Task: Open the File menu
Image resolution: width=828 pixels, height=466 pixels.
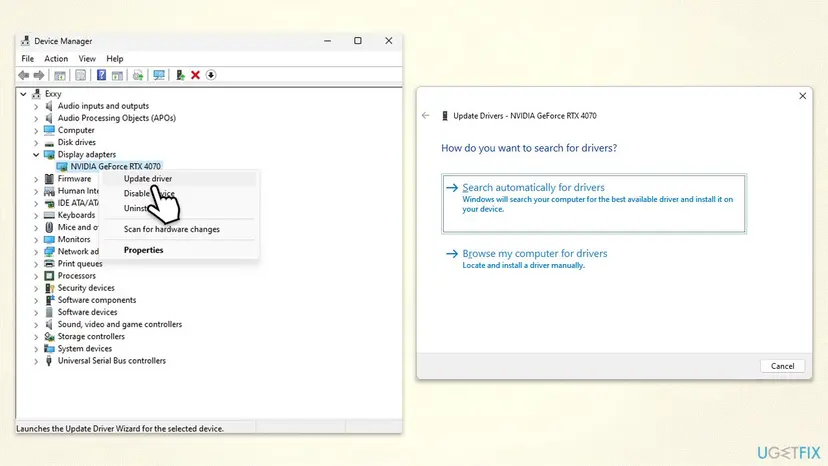Action: pos(27,59)
